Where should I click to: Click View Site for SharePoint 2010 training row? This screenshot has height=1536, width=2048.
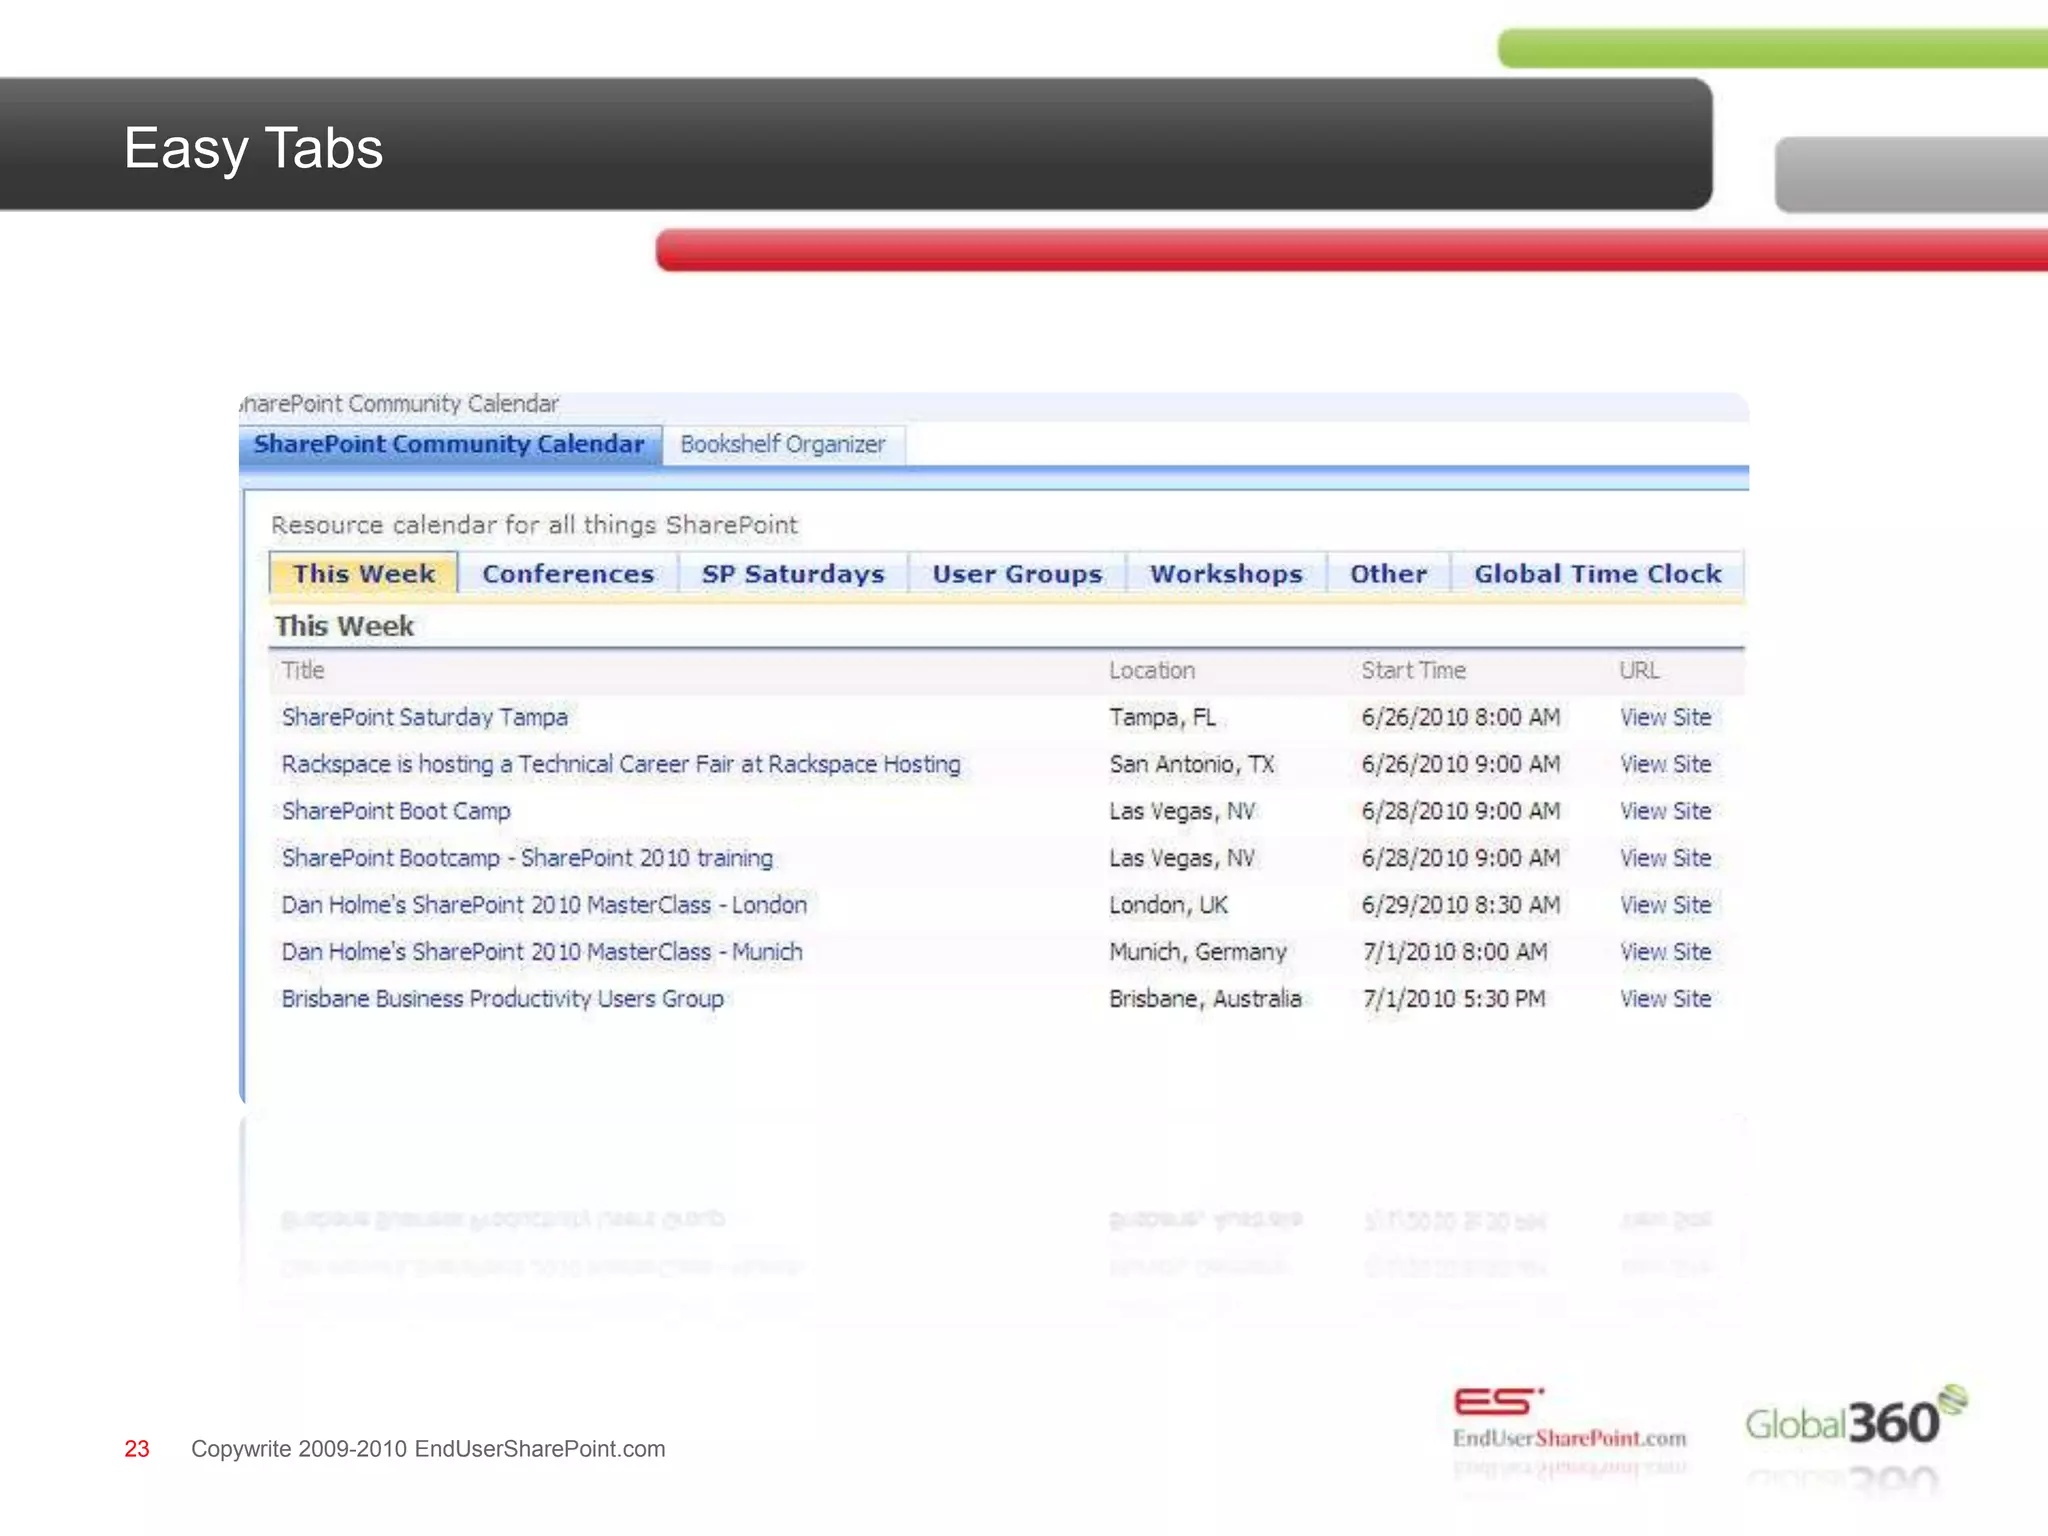[1665, 858]
